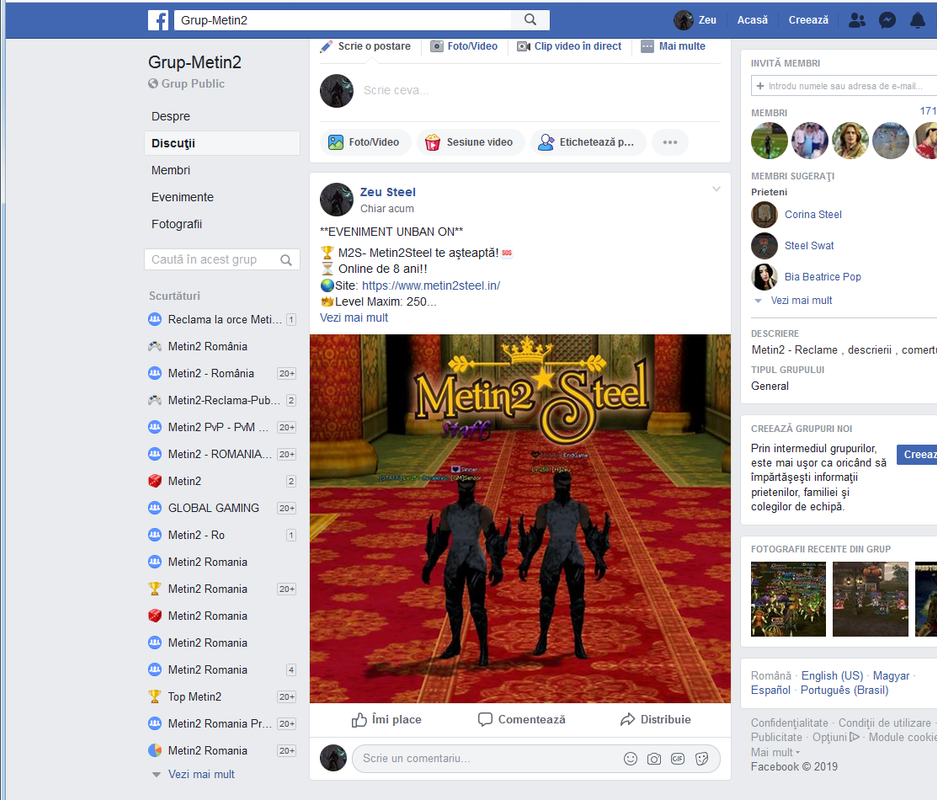Click the invite members email input

(844, 86)
